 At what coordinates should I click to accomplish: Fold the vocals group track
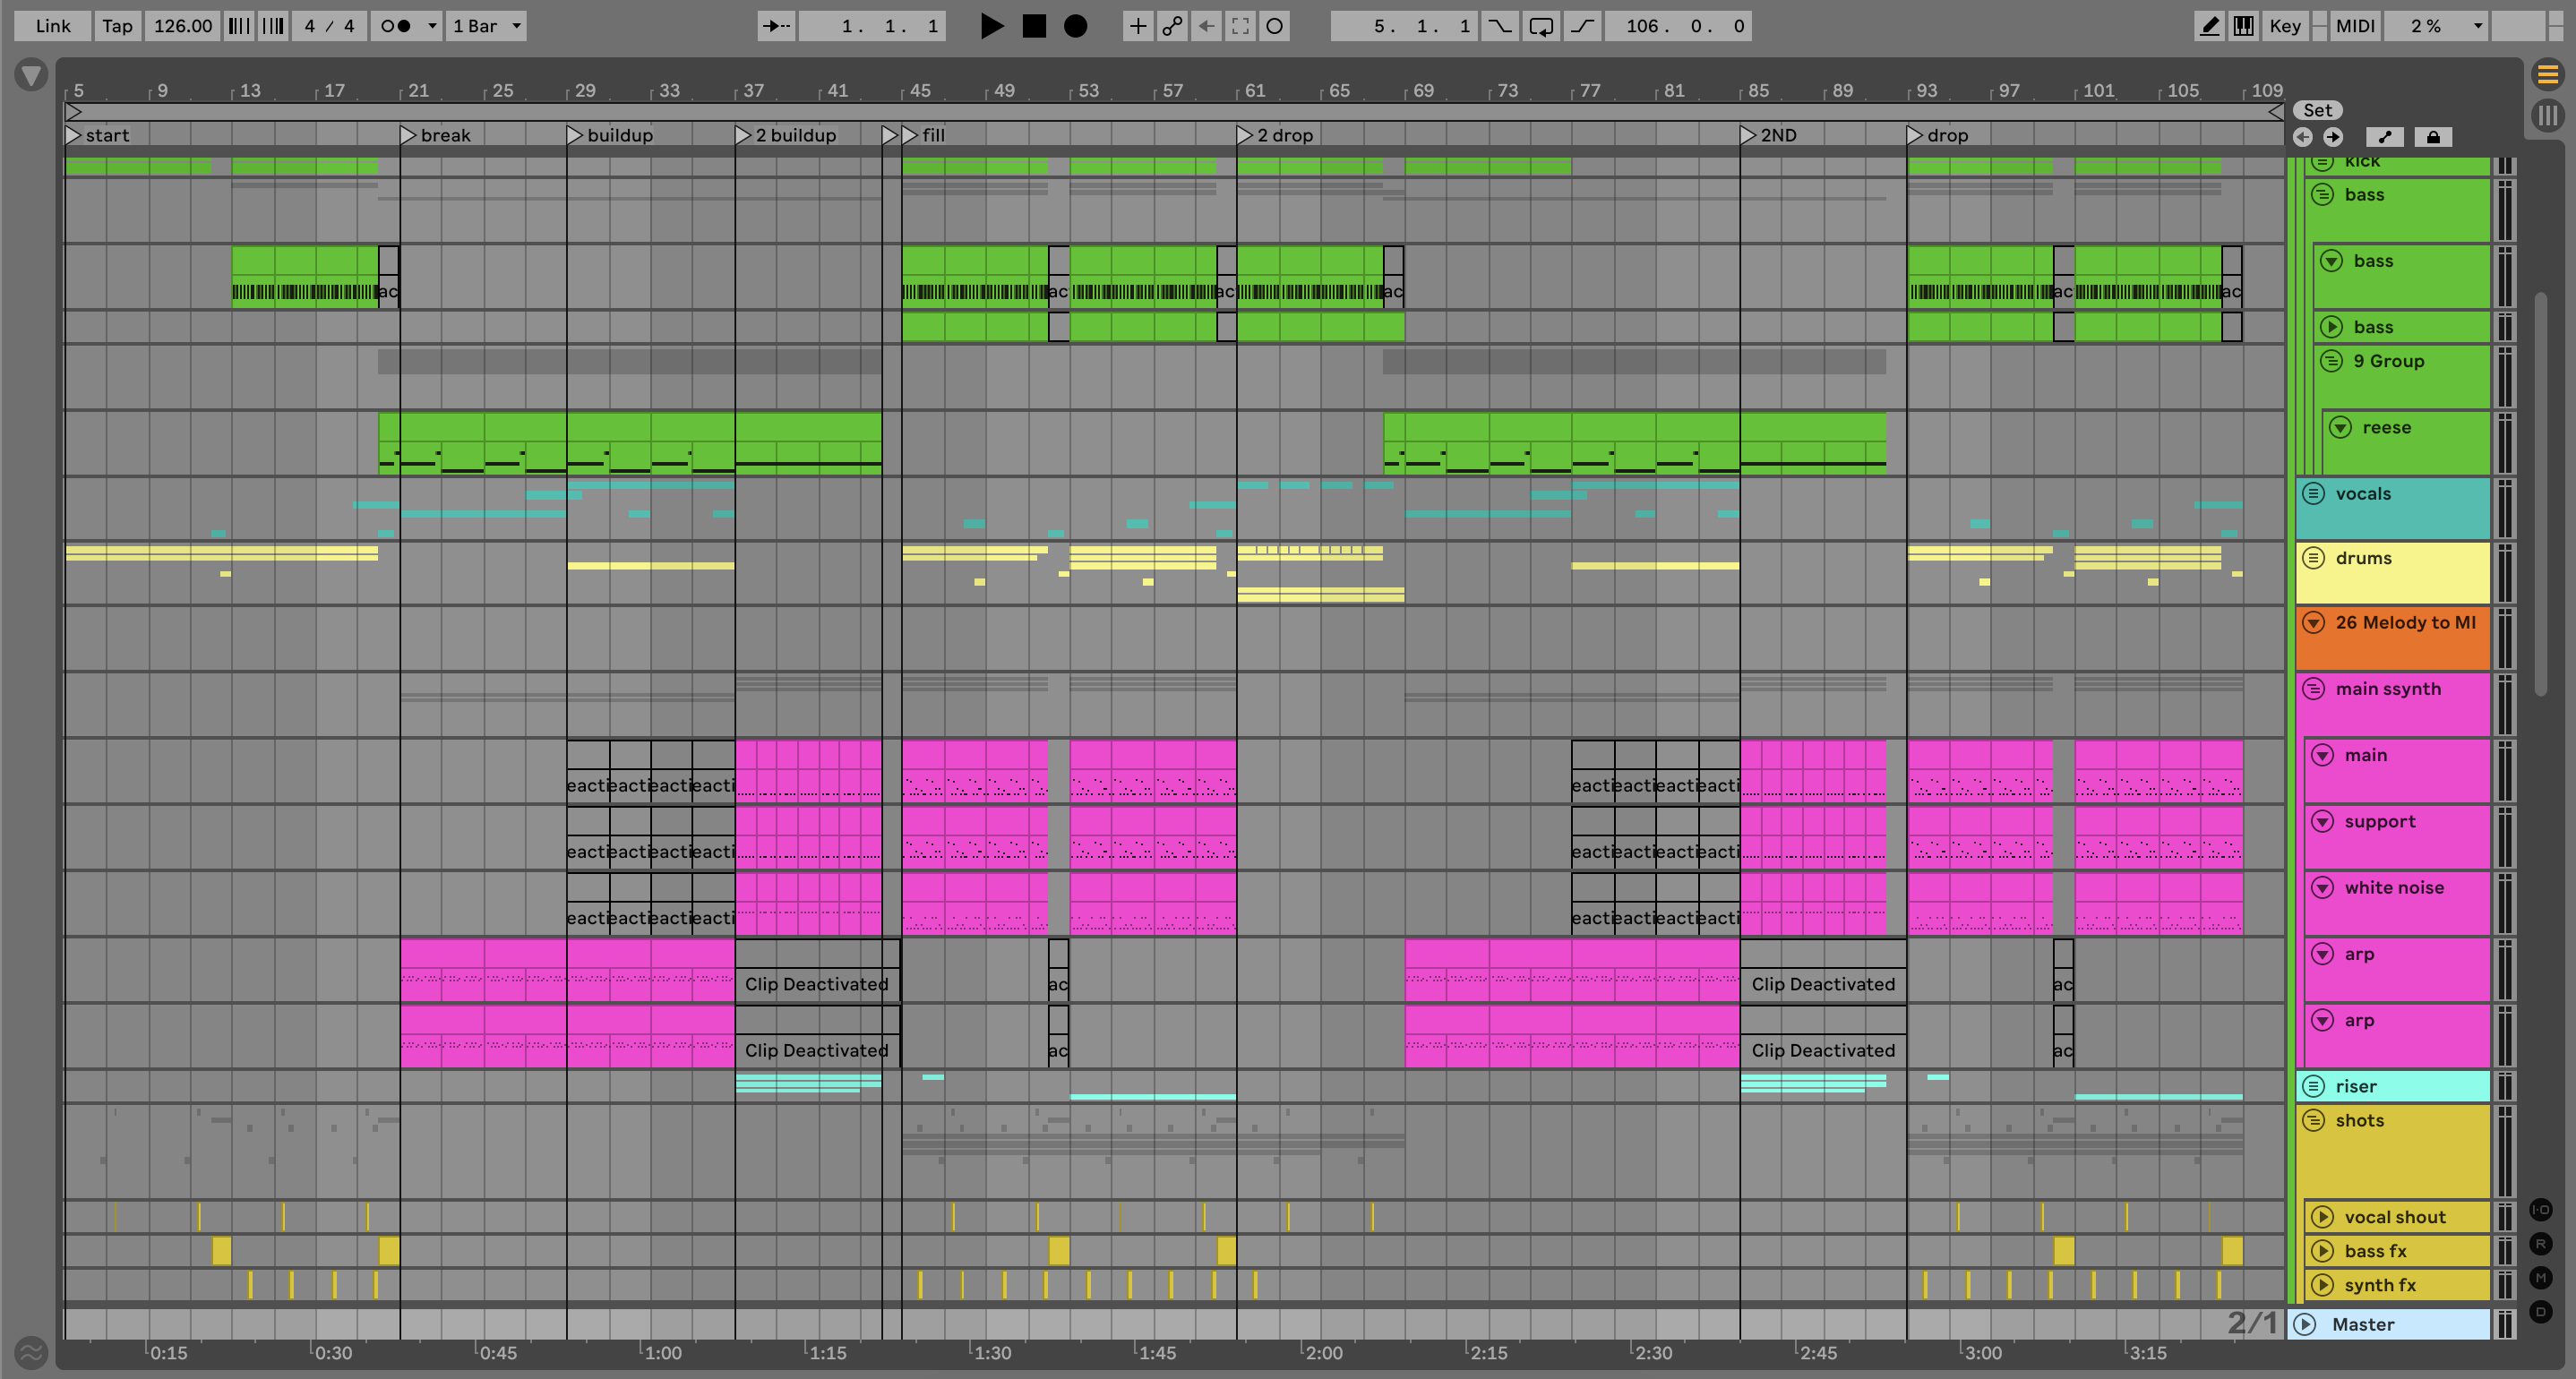[x=2313, y=493]
